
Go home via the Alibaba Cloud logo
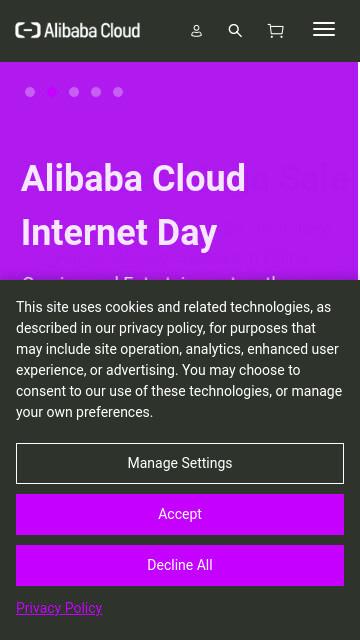point(78,31)
